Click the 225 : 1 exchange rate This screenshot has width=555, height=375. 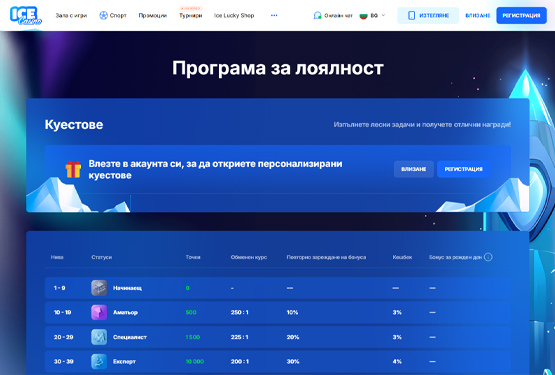[x=240, y=337]
